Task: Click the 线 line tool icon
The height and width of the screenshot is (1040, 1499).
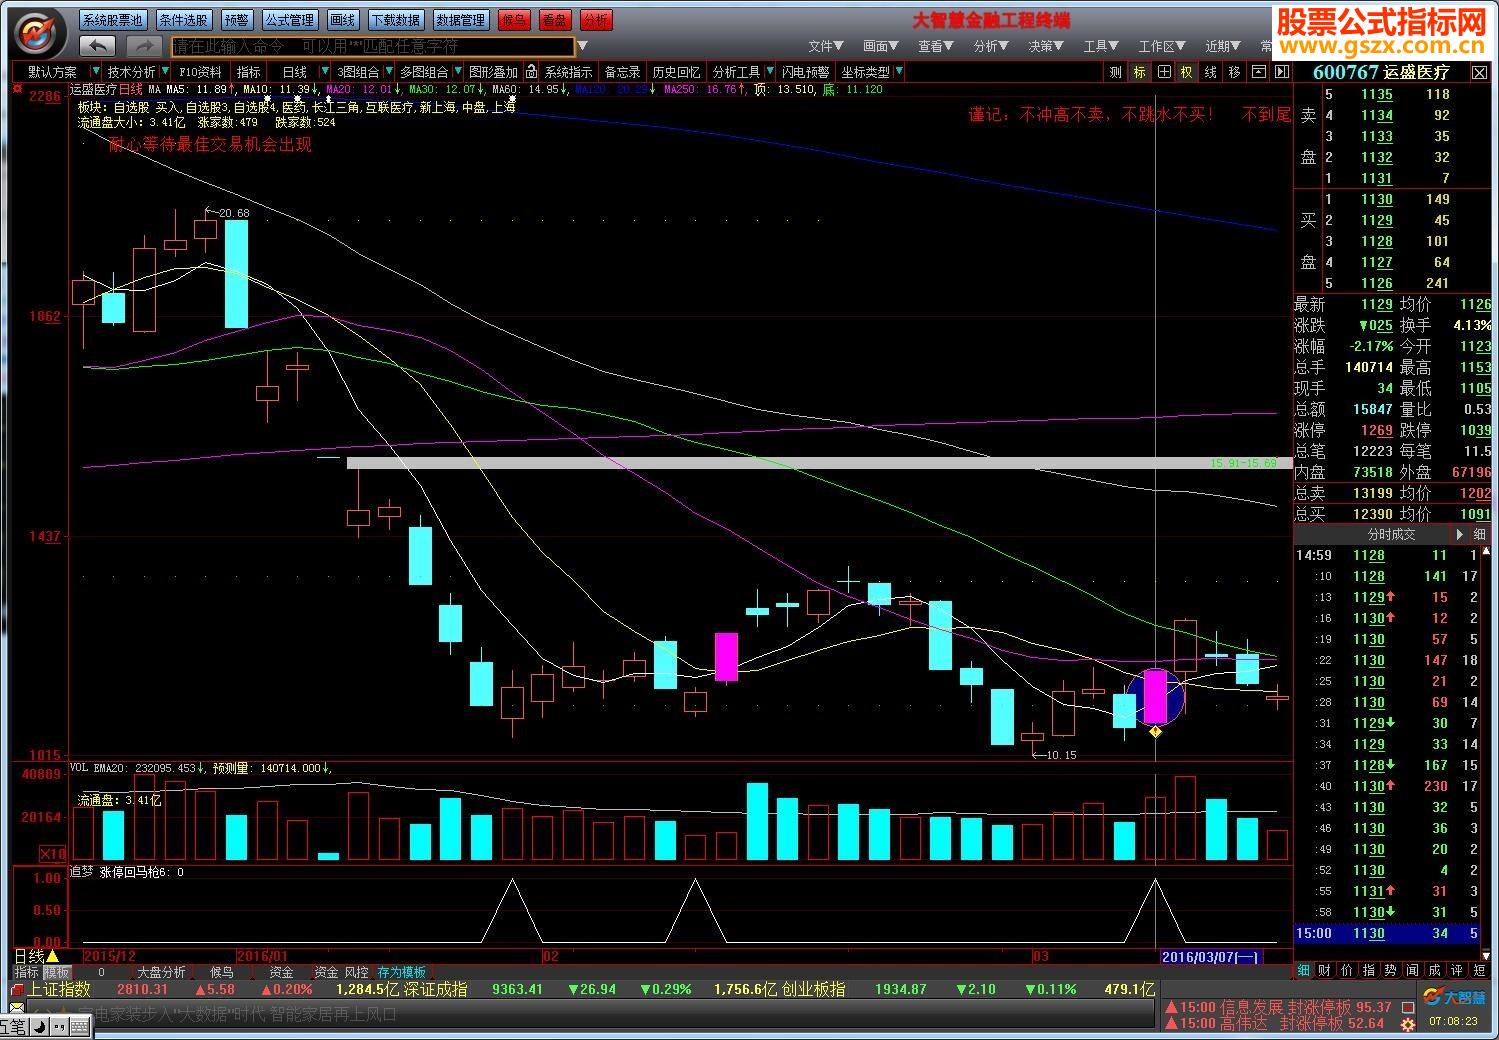Action: pyautogui.click(x=1211, y=72)
